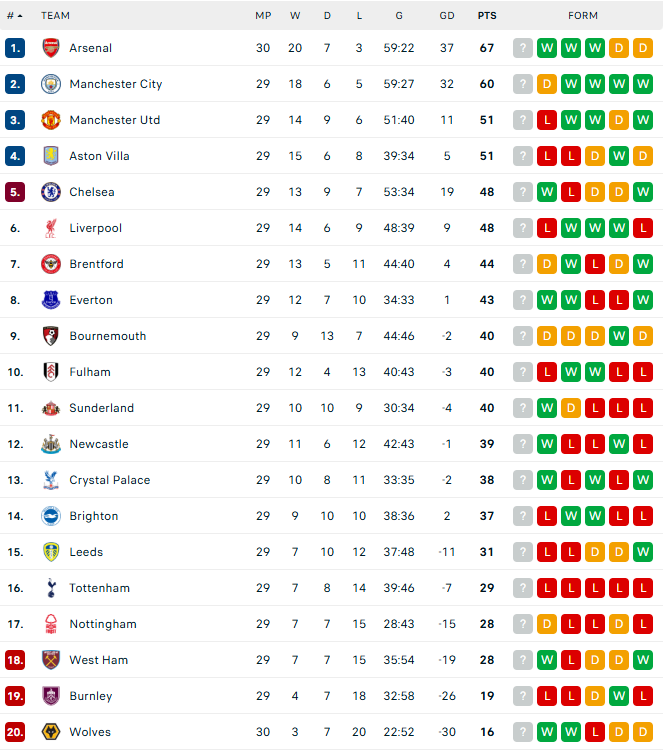The image size is (663, 751).
Task: Click the Wolves club badge
Action: pos(51,732)
